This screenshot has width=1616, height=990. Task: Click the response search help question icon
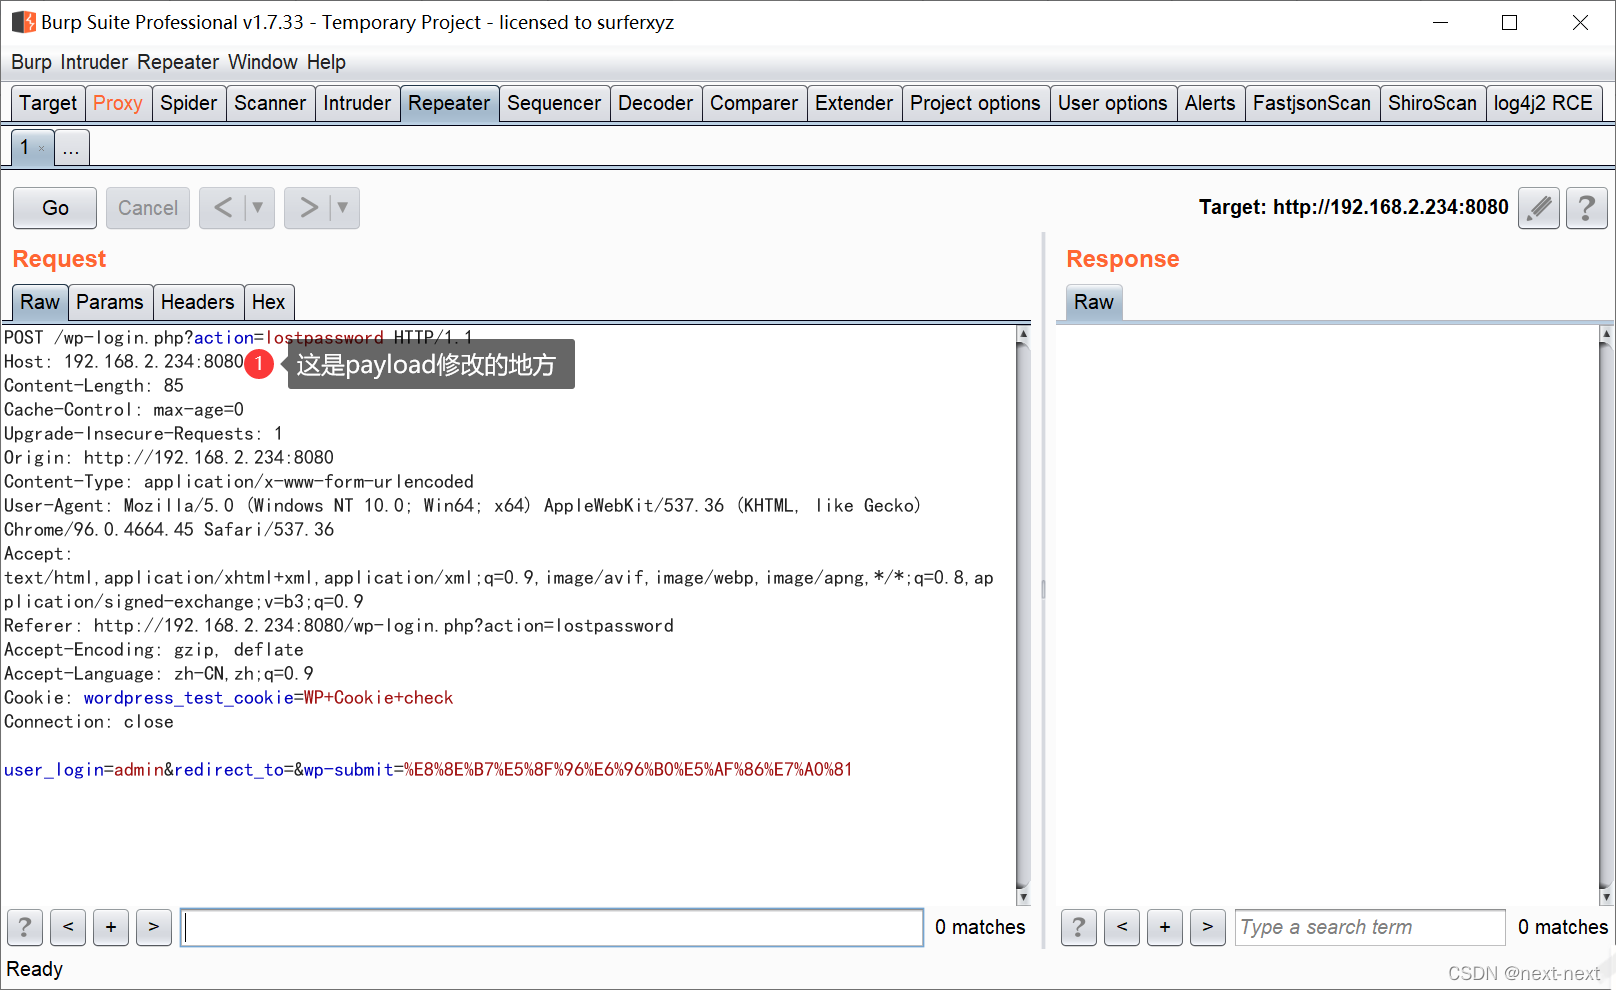[x=1079, y=927]
